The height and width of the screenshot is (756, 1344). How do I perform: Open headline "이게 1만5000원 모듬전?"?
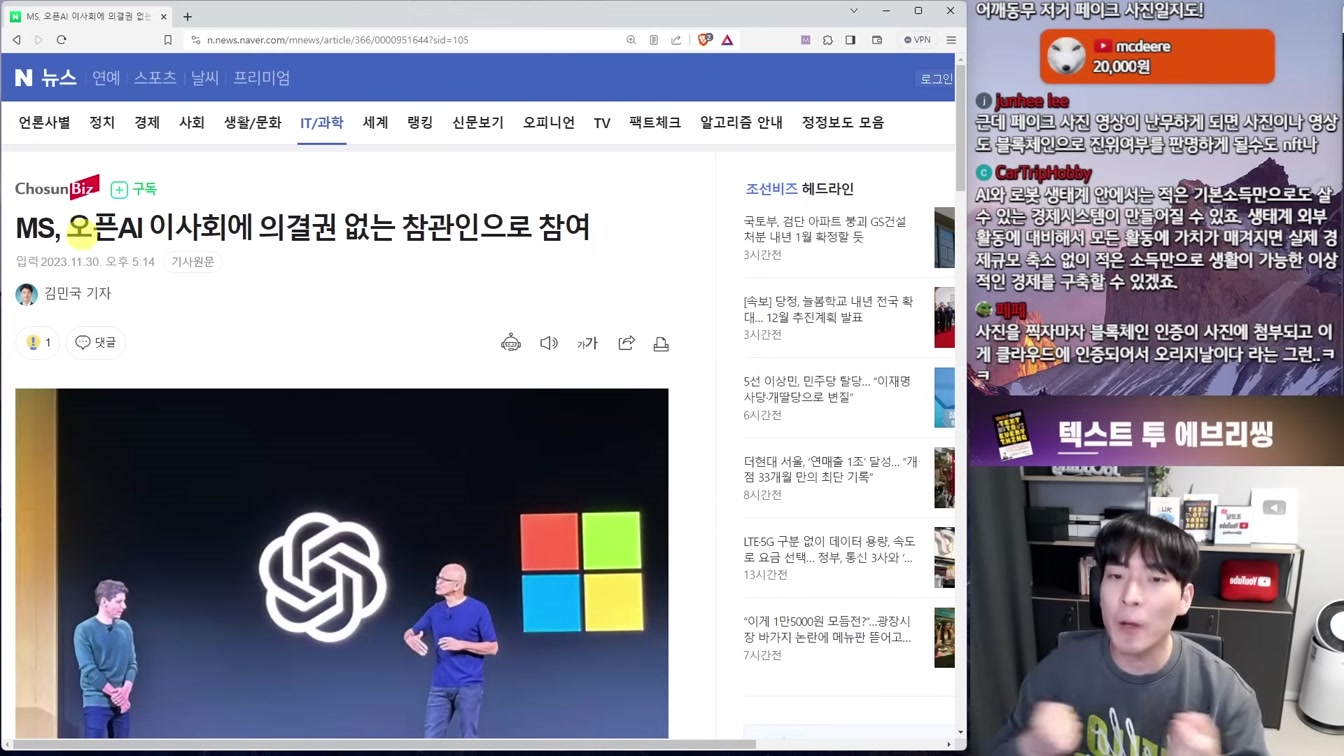pyautogui.click(x=828, y=629)
